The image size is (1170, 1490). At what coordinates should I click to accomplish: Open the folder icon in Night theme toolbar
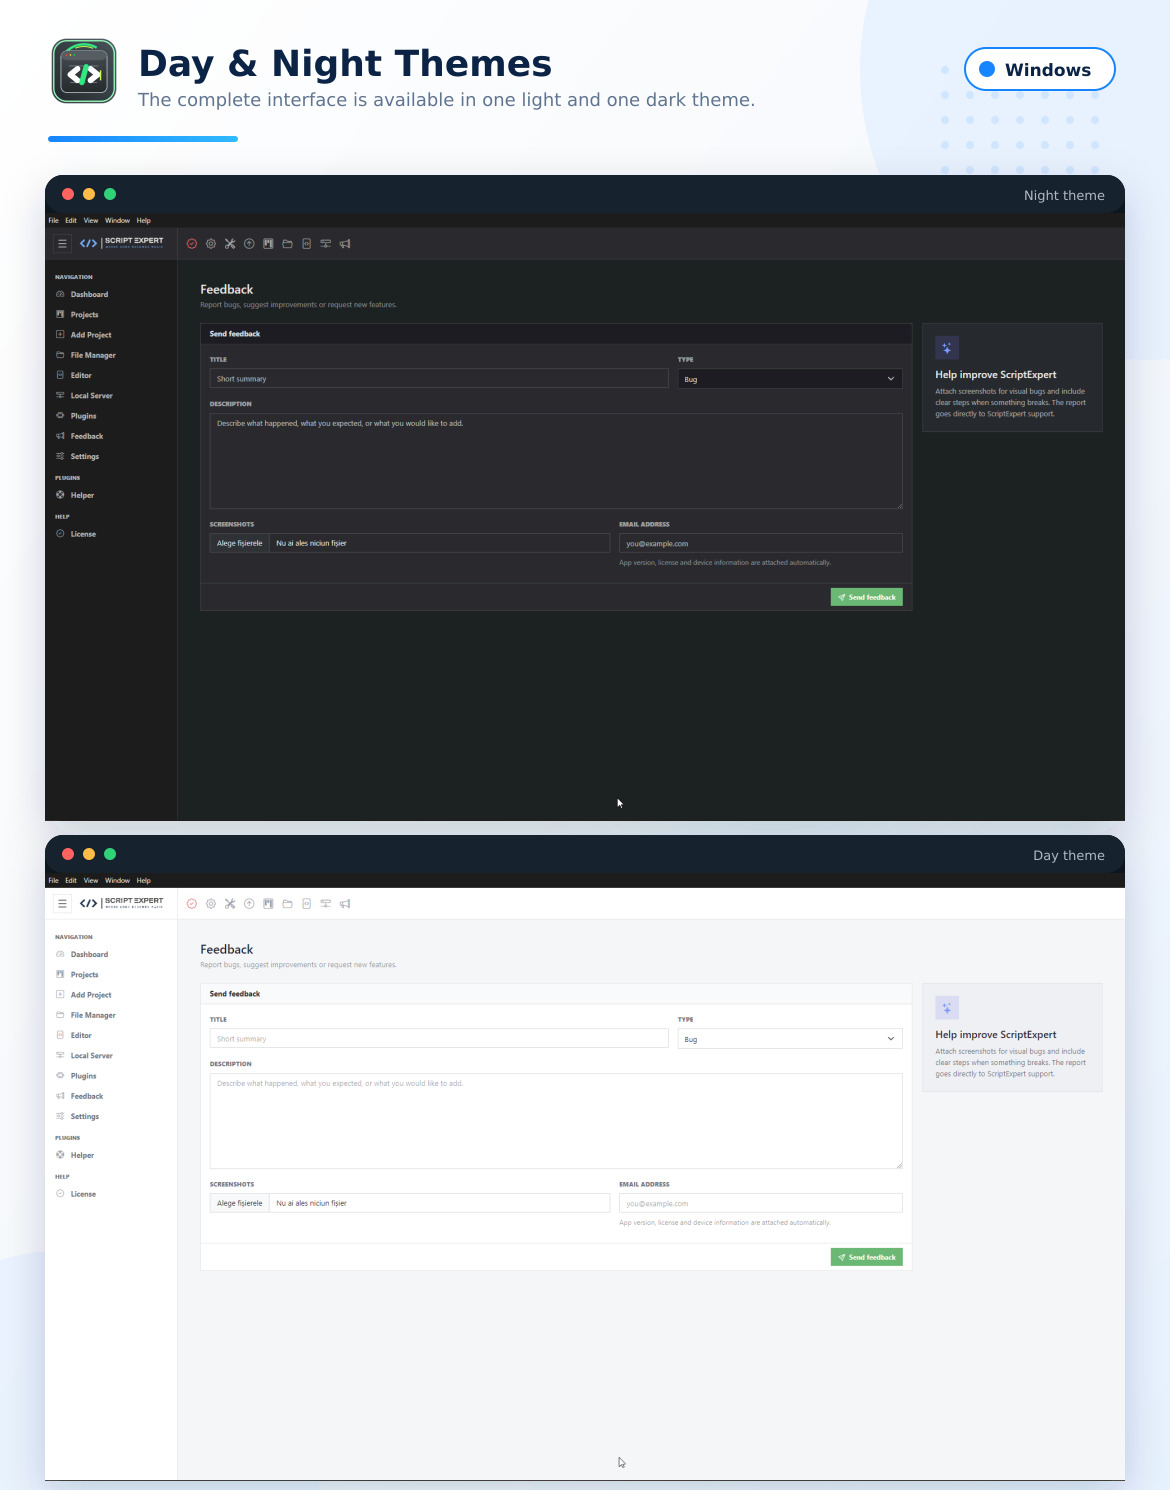pyautogui.click(x=287, y=244)
